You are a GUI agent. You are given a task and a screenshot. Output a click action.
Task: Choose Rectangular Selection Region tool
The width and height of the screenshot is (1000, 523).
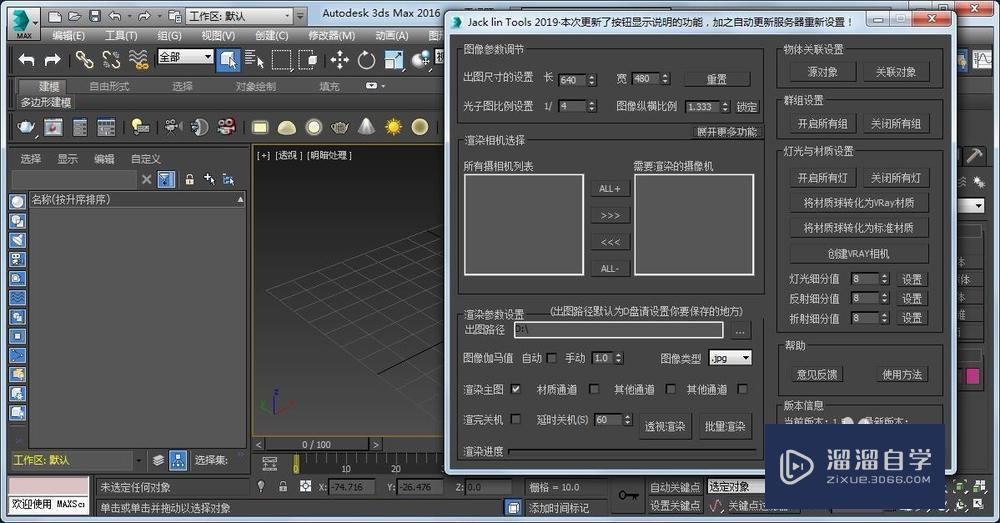(x=281, y=60)
